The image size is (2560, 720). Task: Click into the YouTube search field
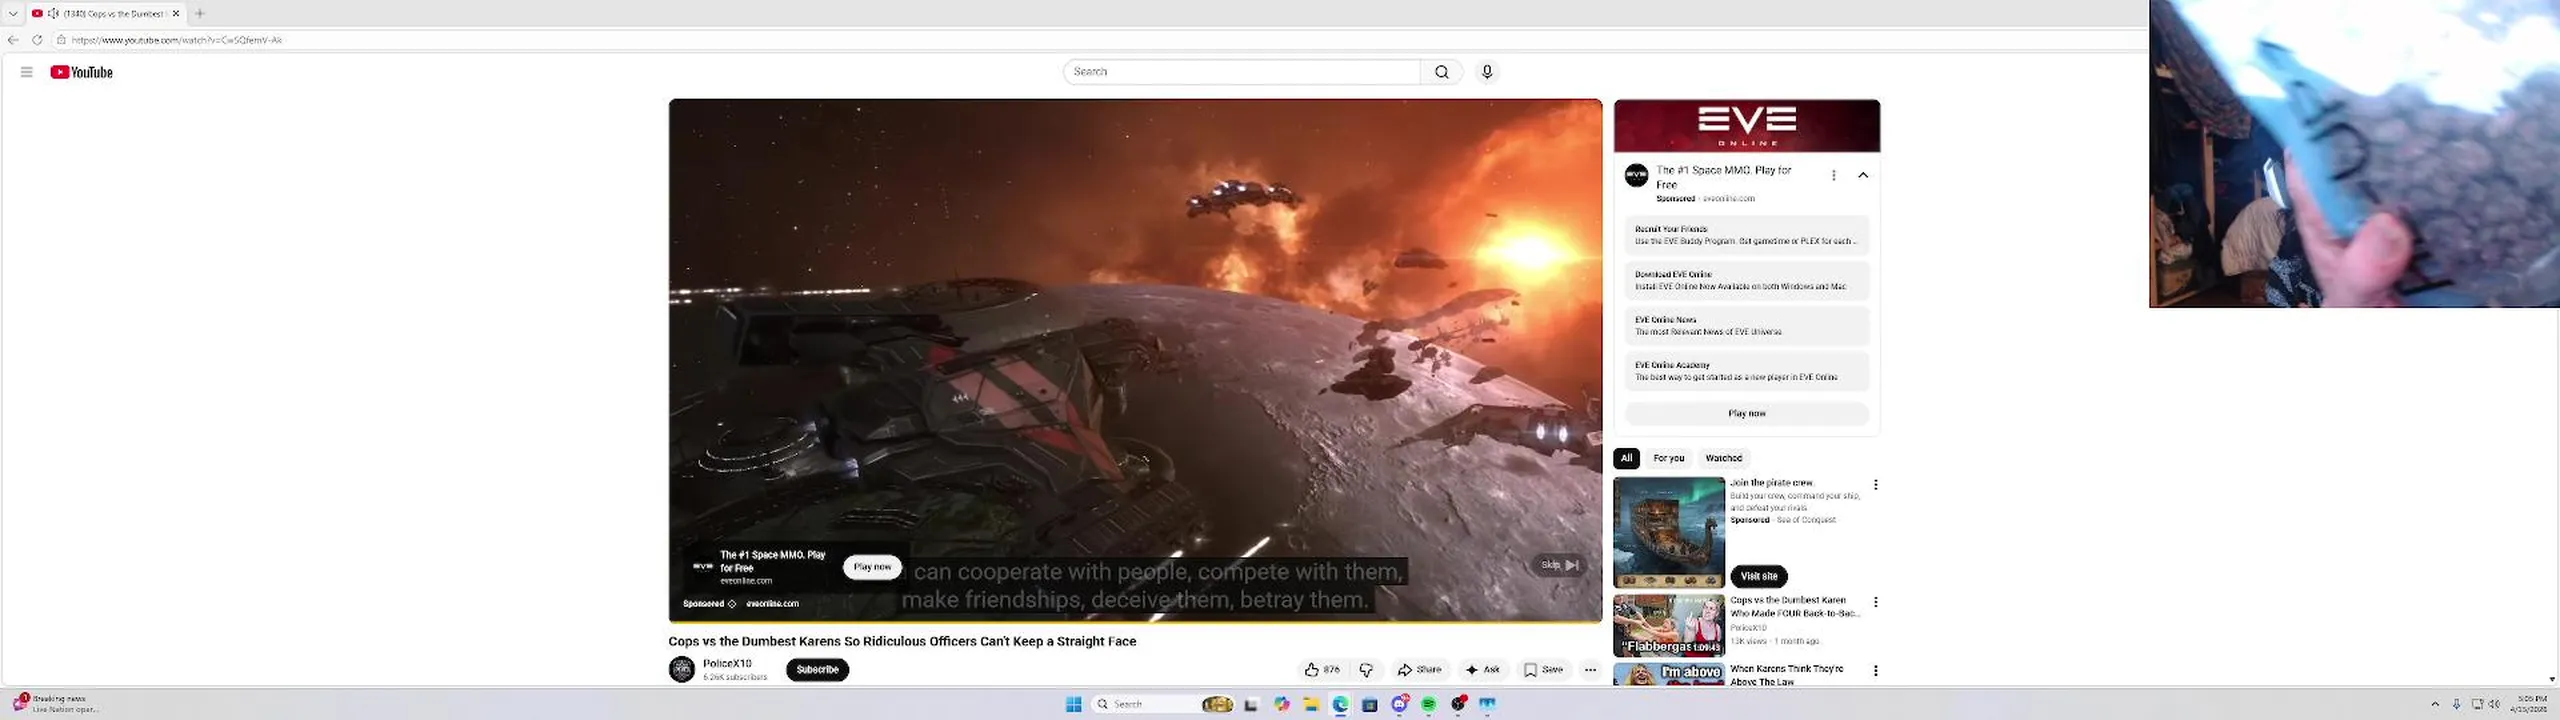[x=1241, y=72]
